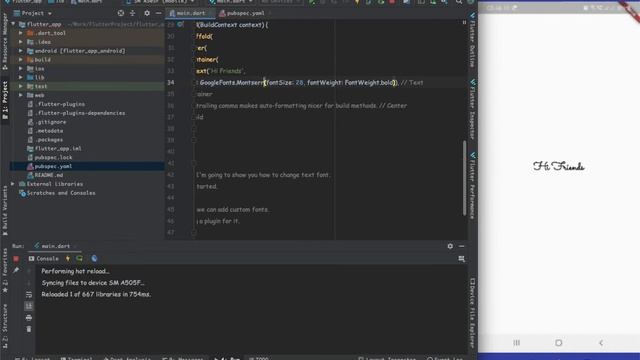
Task: Open the device selector dropdown
Action: tap(161, 2)
